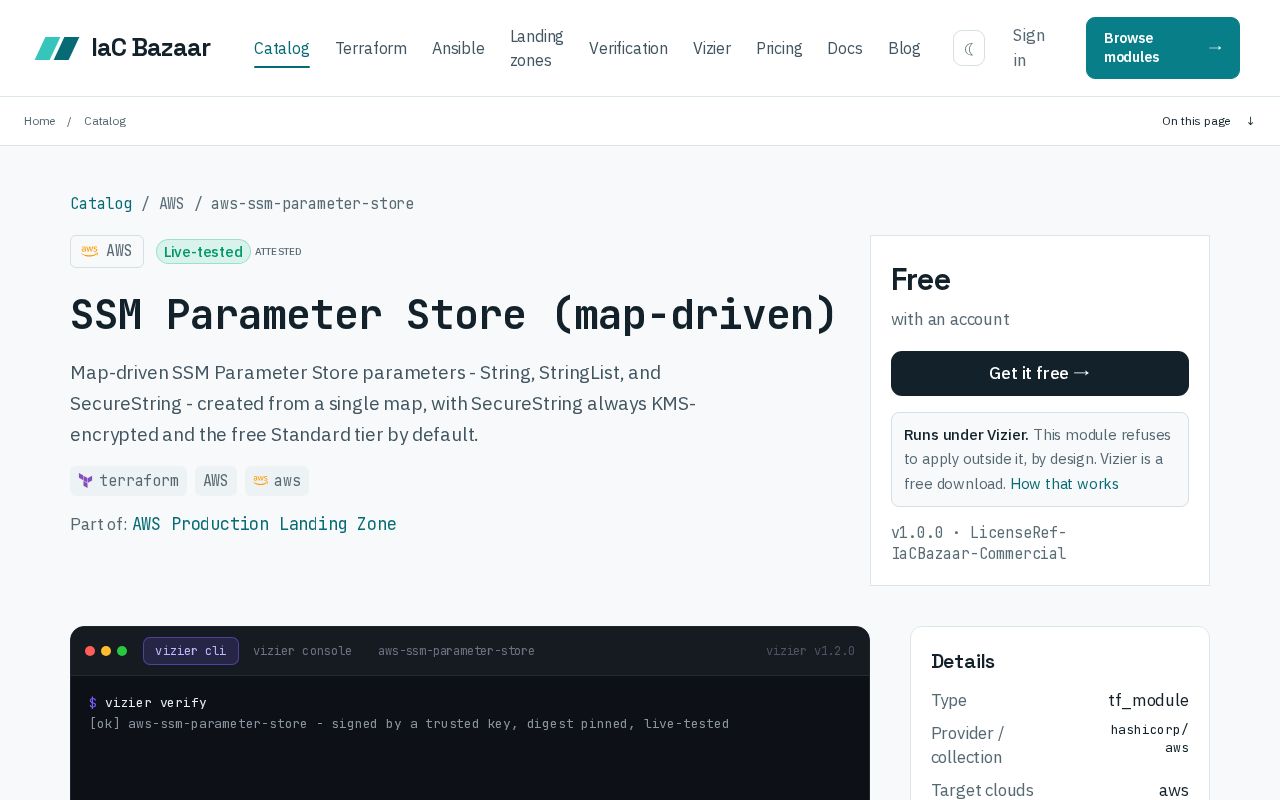Open the How that works link
Image resolution: width=1280 pixels, height=800 pixels.
pyautogui.click(x=1064, y=484)
